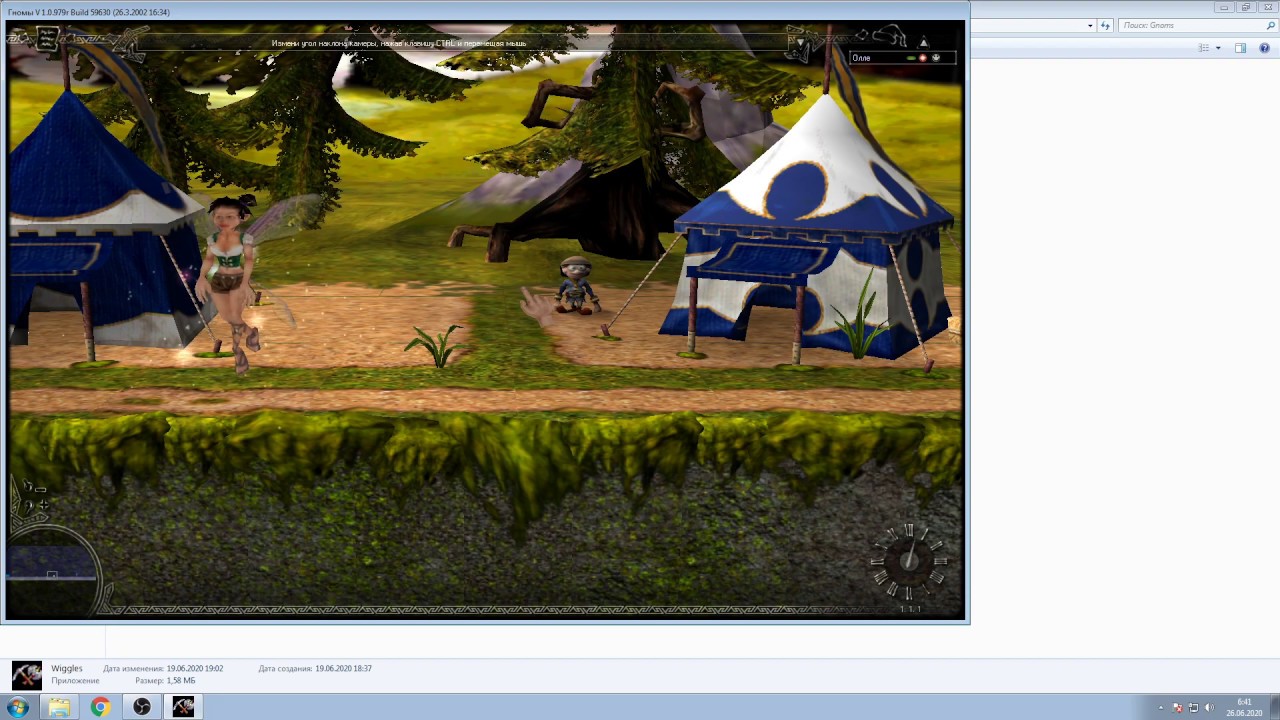Change the view with the Explorer view icon
Screen dimensions: 1280x720
pos(1204,48)
